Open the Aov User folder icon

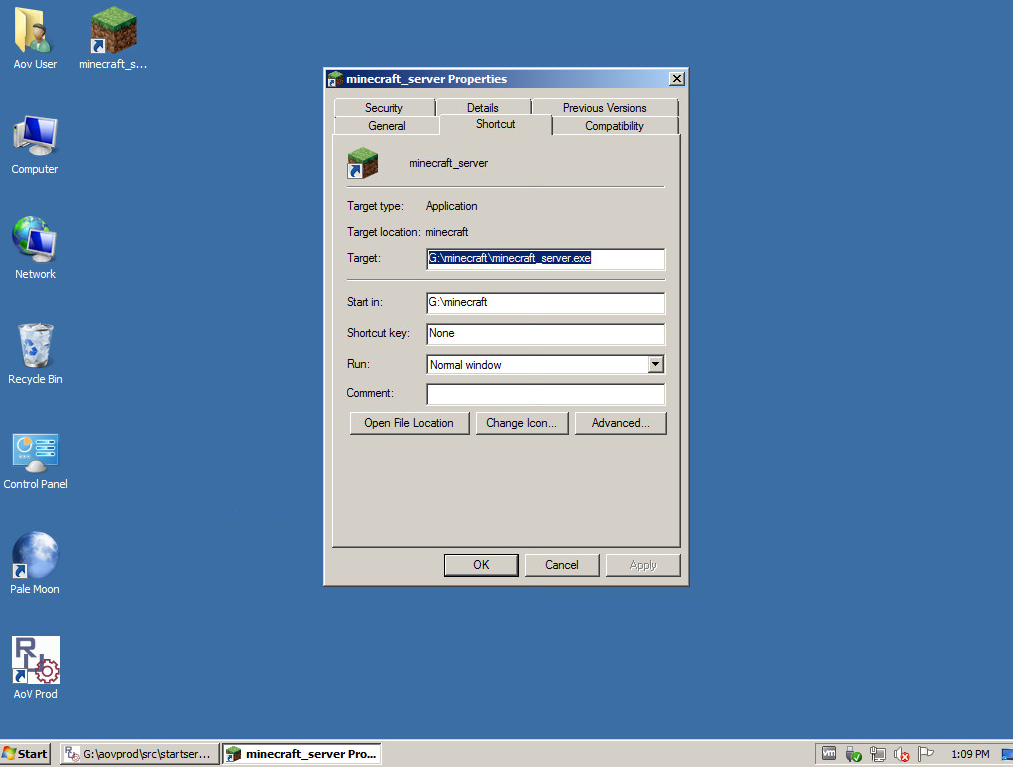35,37
